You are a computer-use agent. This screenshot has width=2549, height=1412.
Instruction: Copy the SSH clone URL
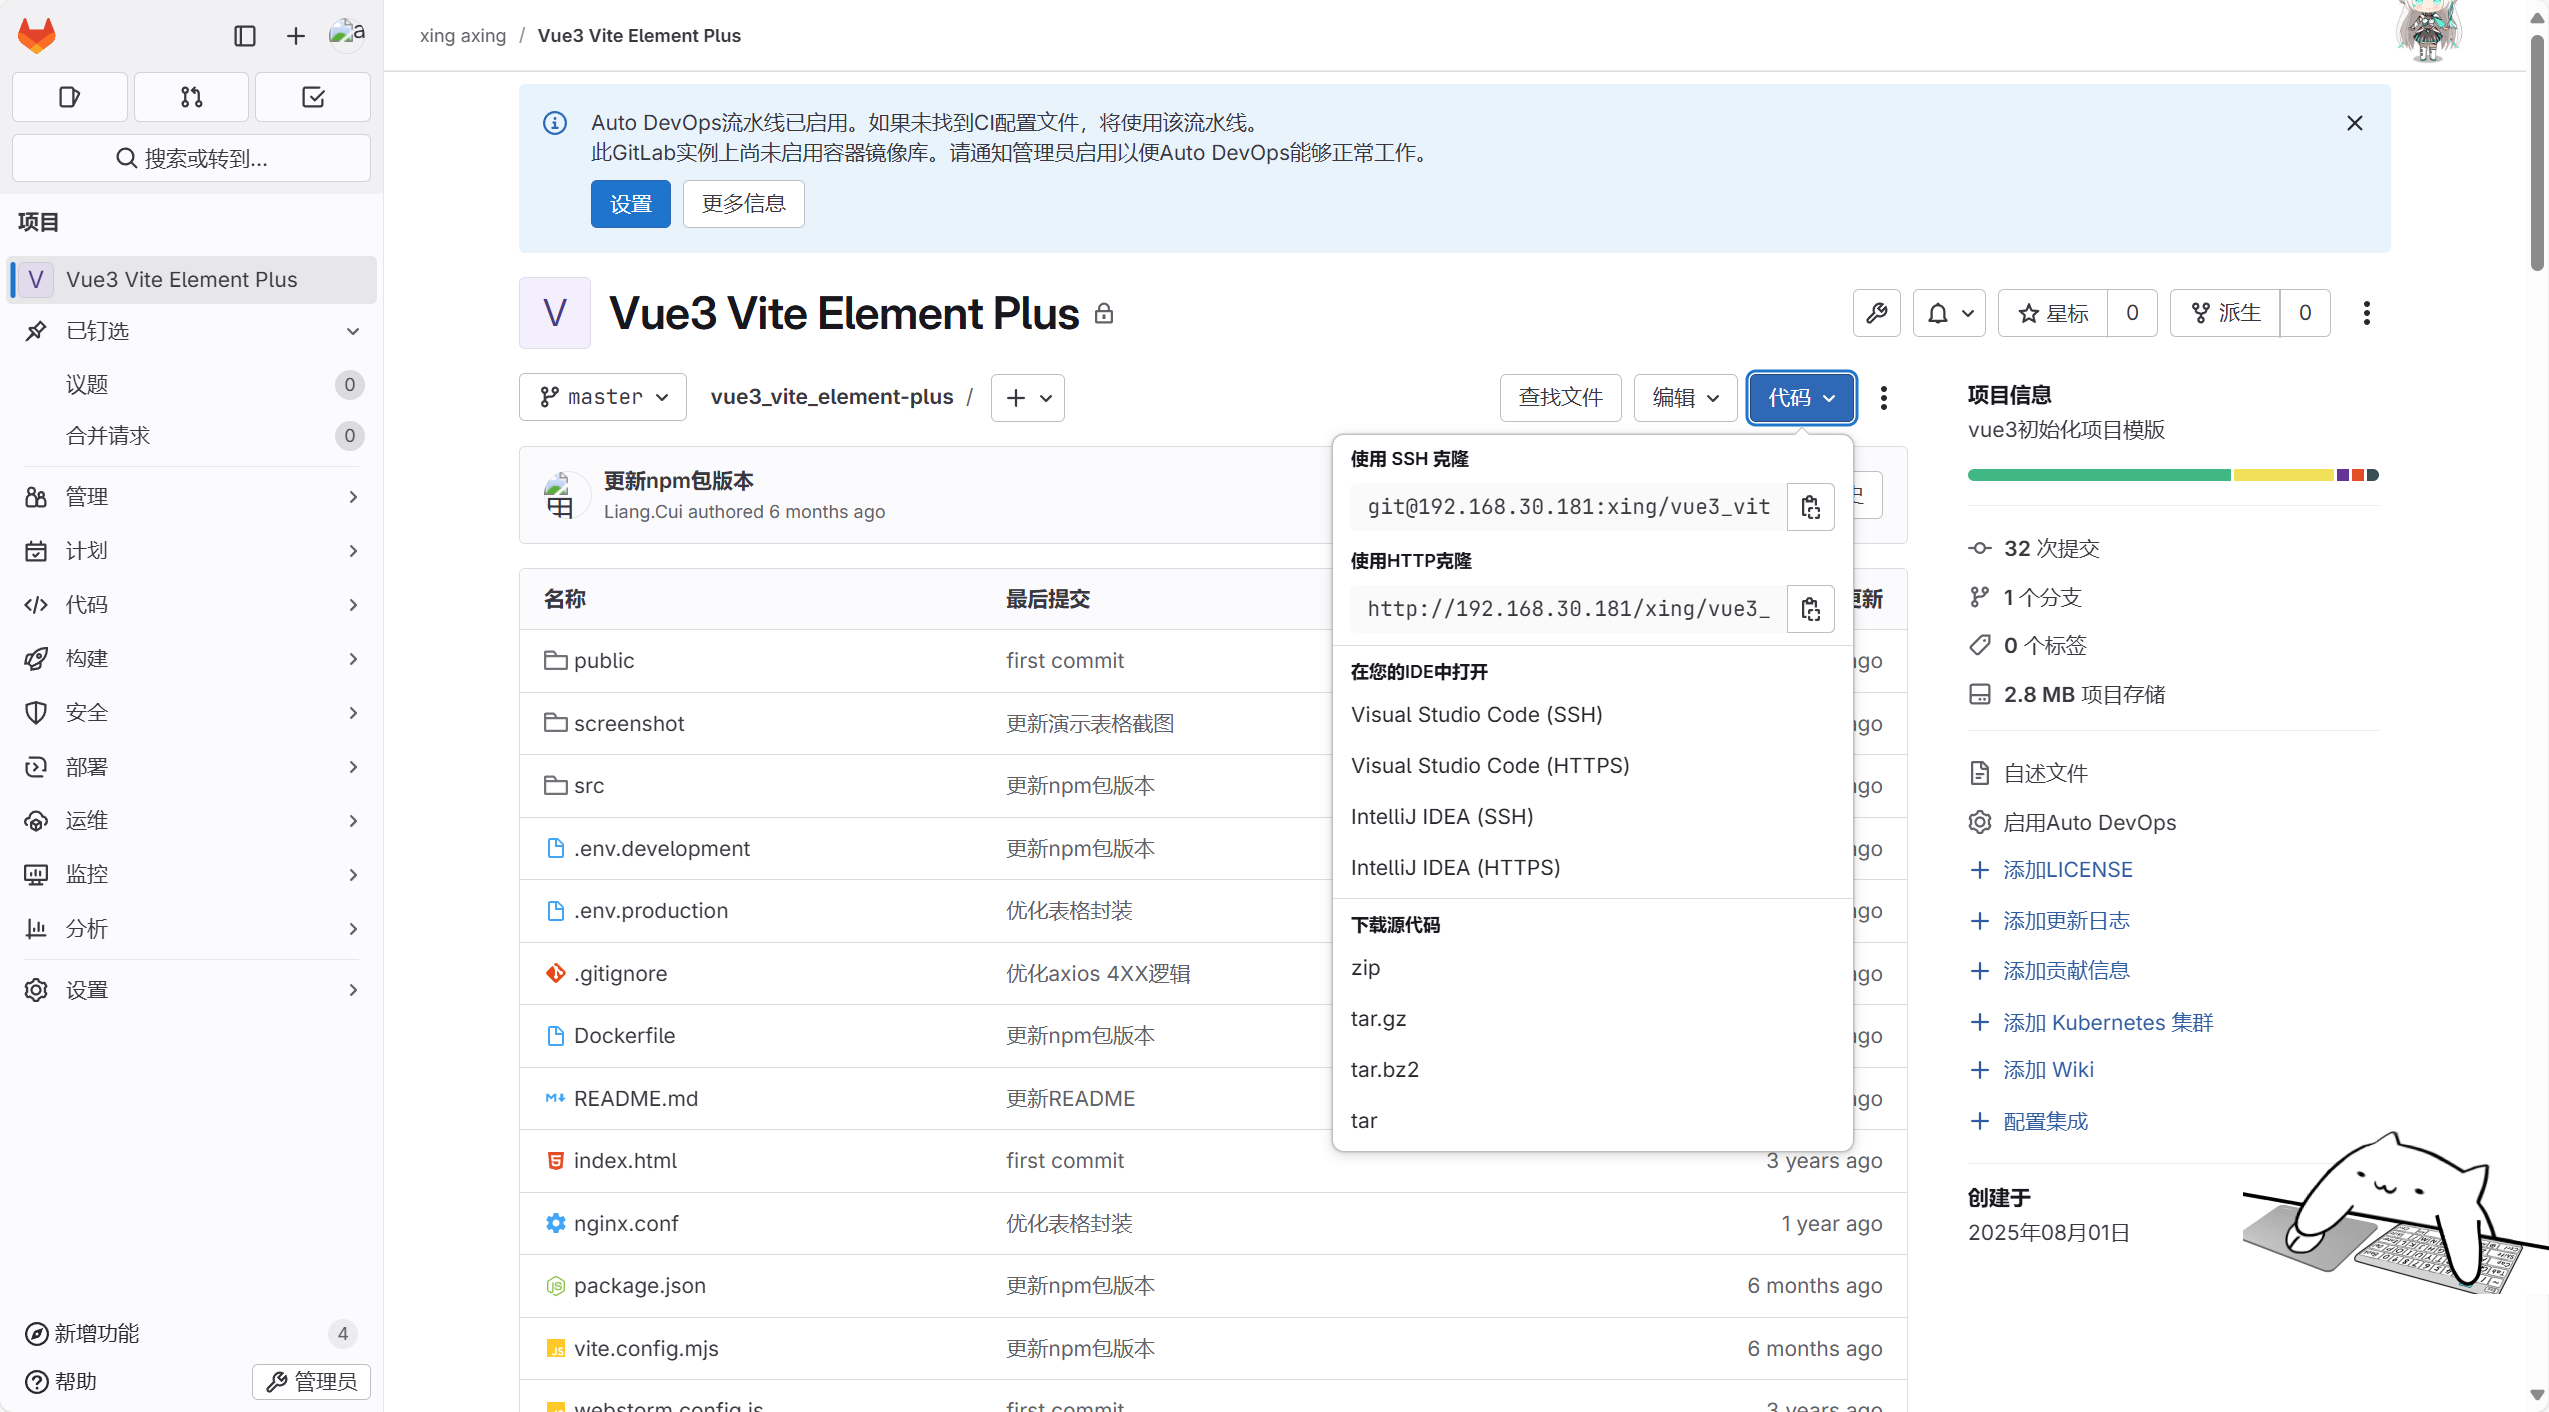point(1810,507)
